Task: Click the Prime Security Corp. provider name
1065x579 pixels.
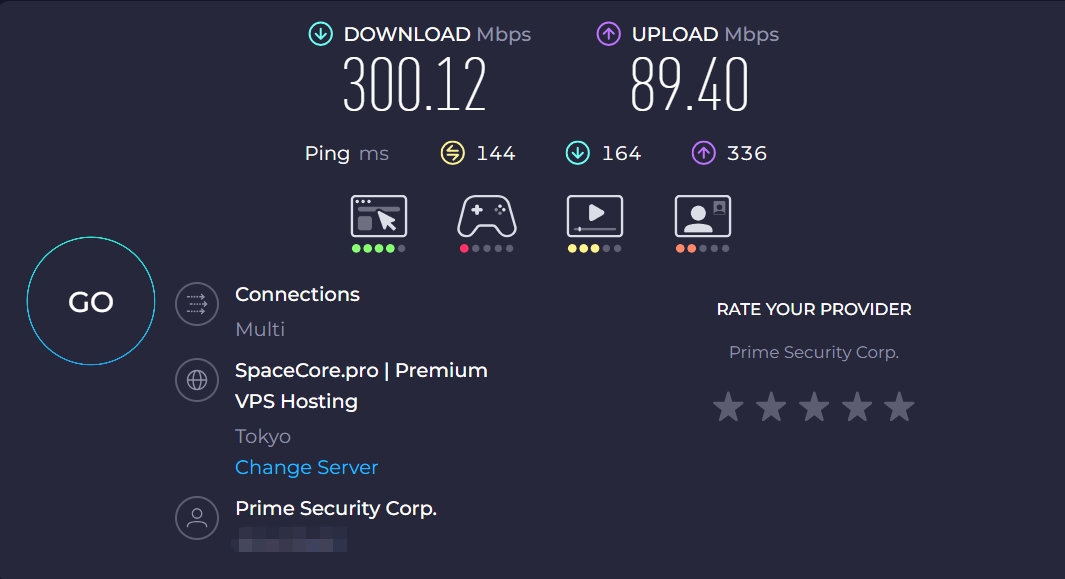Action: point(336,508)
